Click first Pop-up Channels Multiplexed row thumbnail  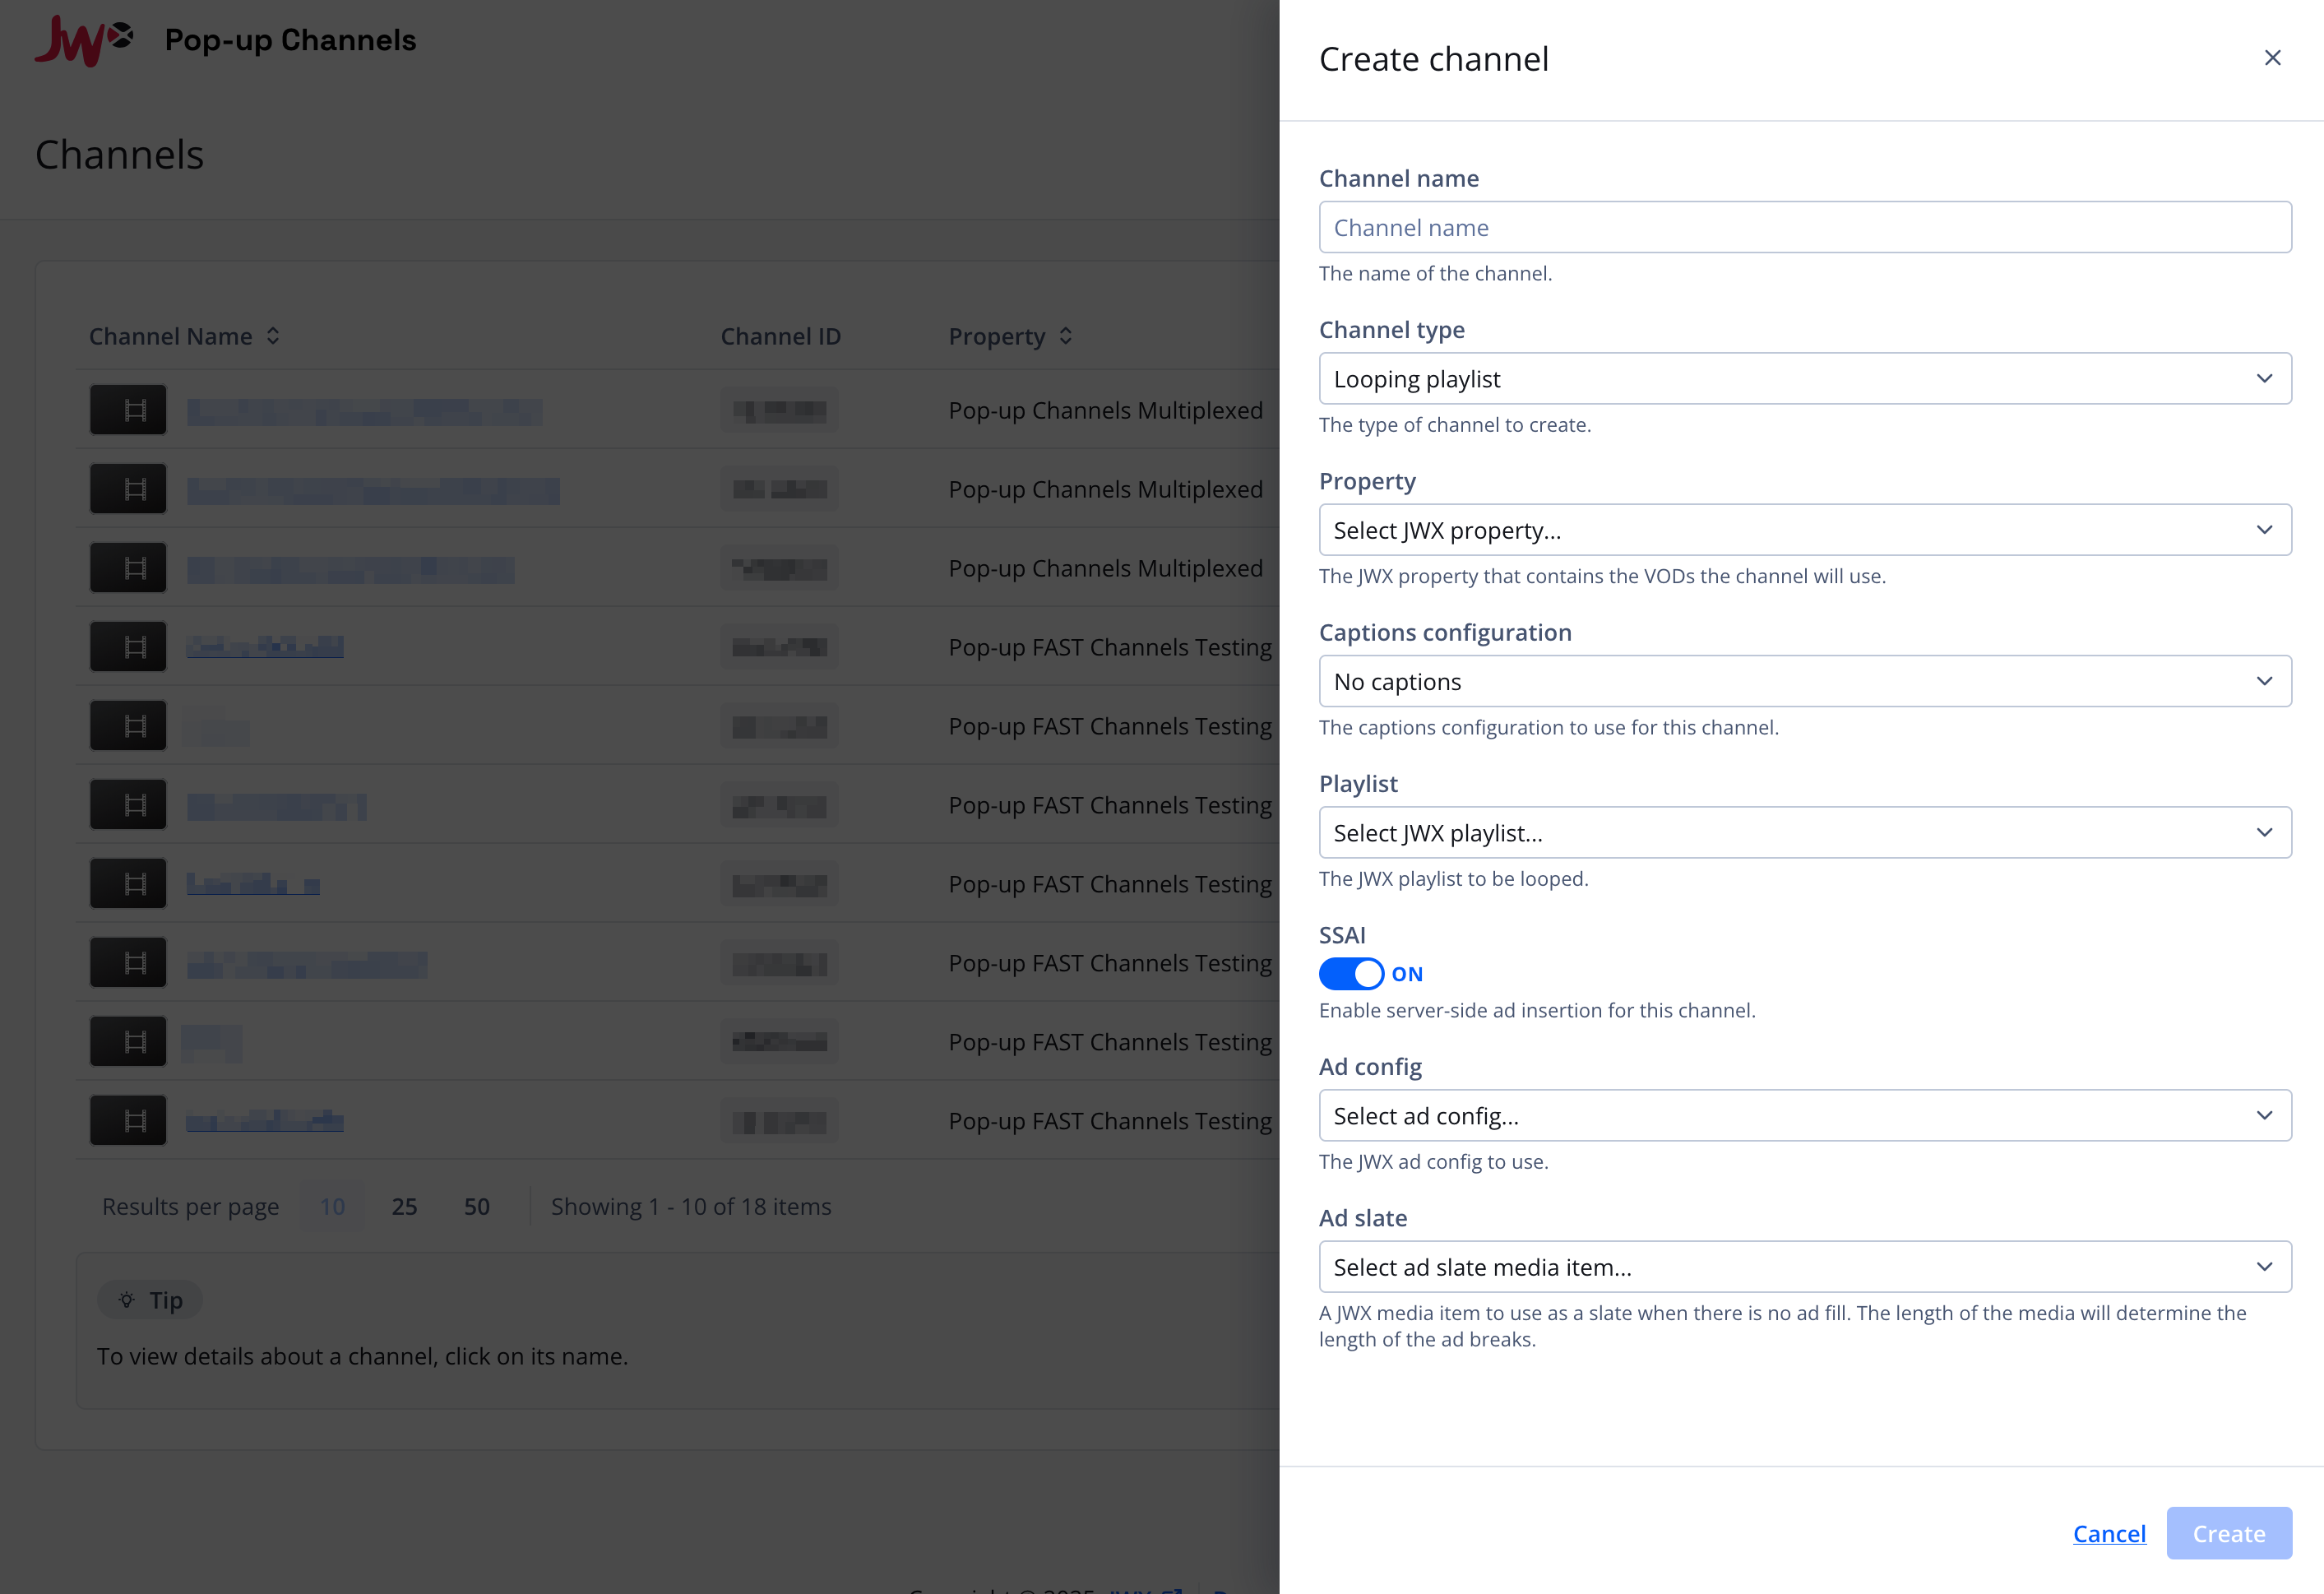point(128,410)
